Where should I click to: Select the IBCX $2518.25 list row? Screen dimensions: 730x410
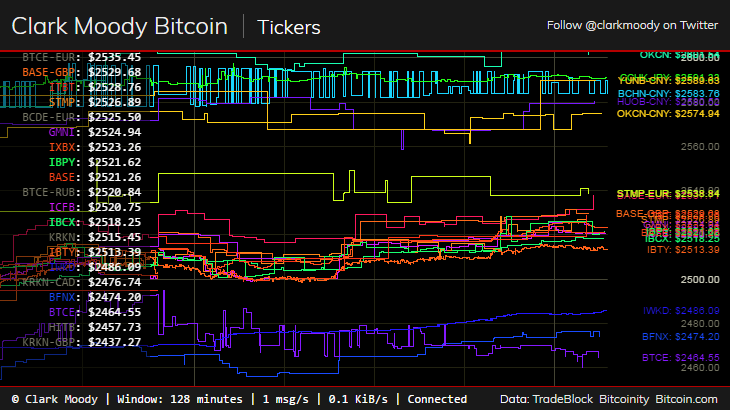(95, 222)
